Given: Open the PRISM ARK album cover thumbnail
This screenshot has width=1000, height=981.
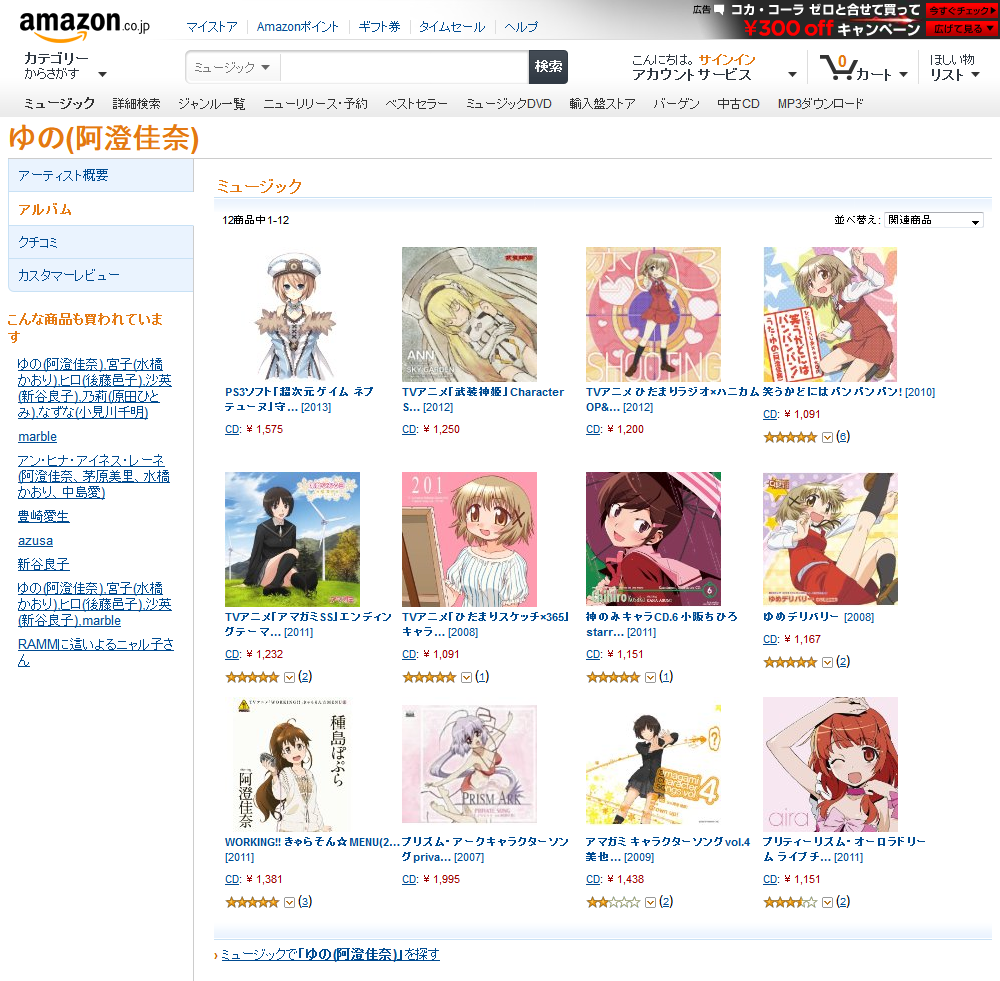Looking at the screenshot, I should point(469,764).
